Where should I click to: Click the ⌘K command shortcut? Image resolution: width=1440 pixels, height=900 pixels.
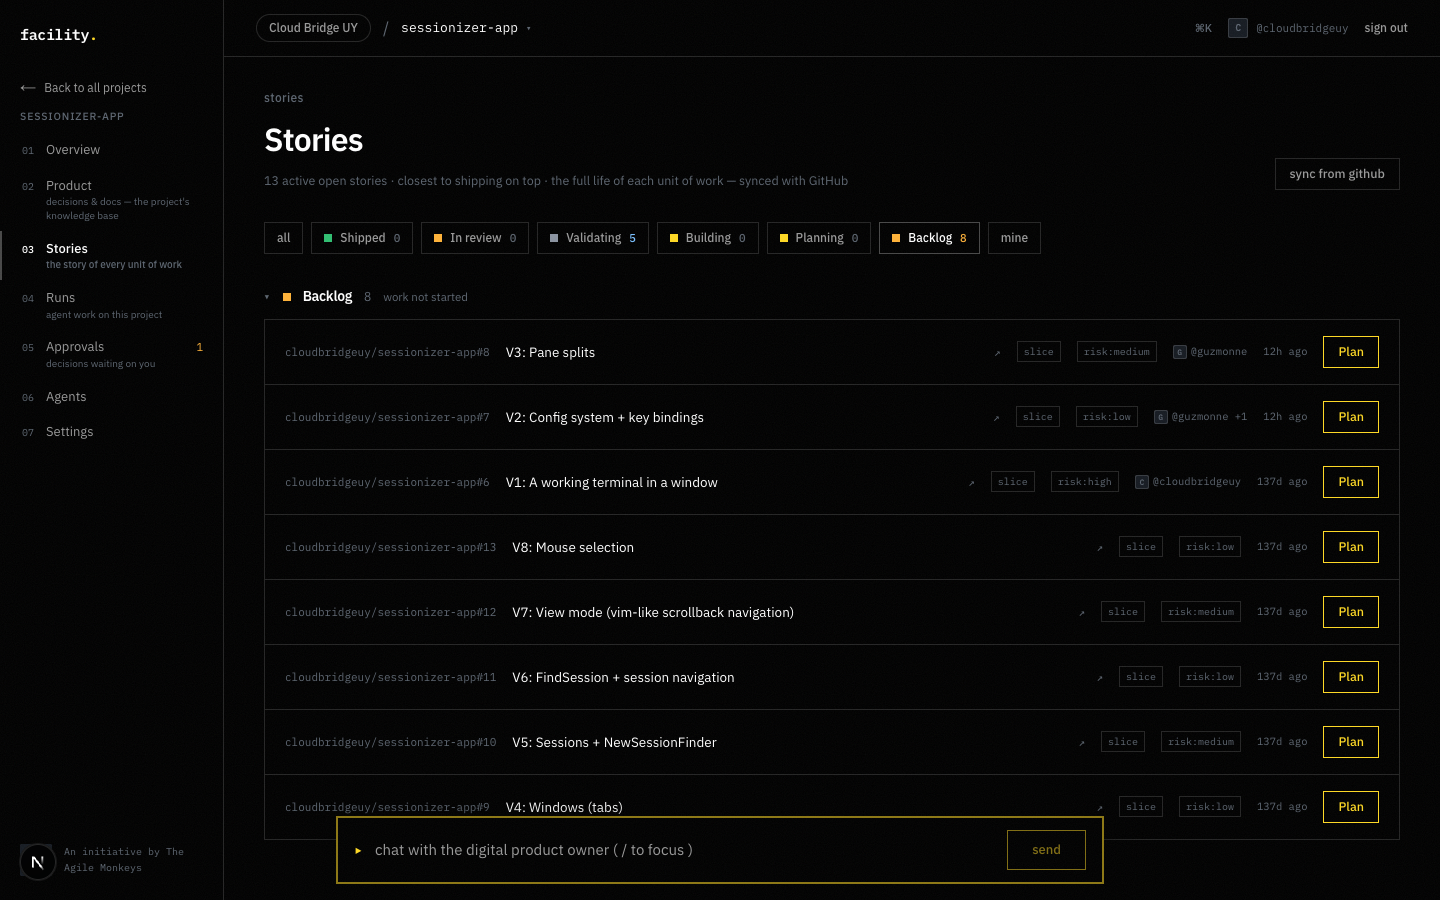coord(1203,28)
